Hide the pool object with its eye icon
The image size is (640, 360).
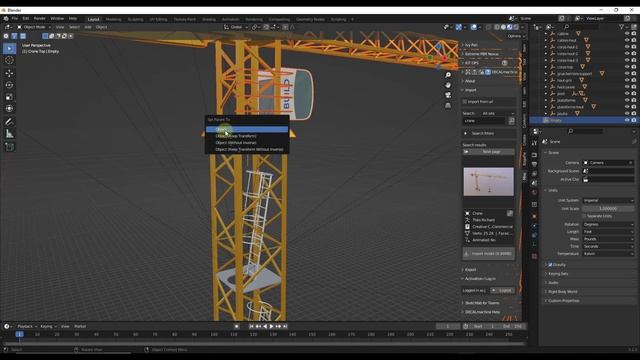tap(627, 93)
